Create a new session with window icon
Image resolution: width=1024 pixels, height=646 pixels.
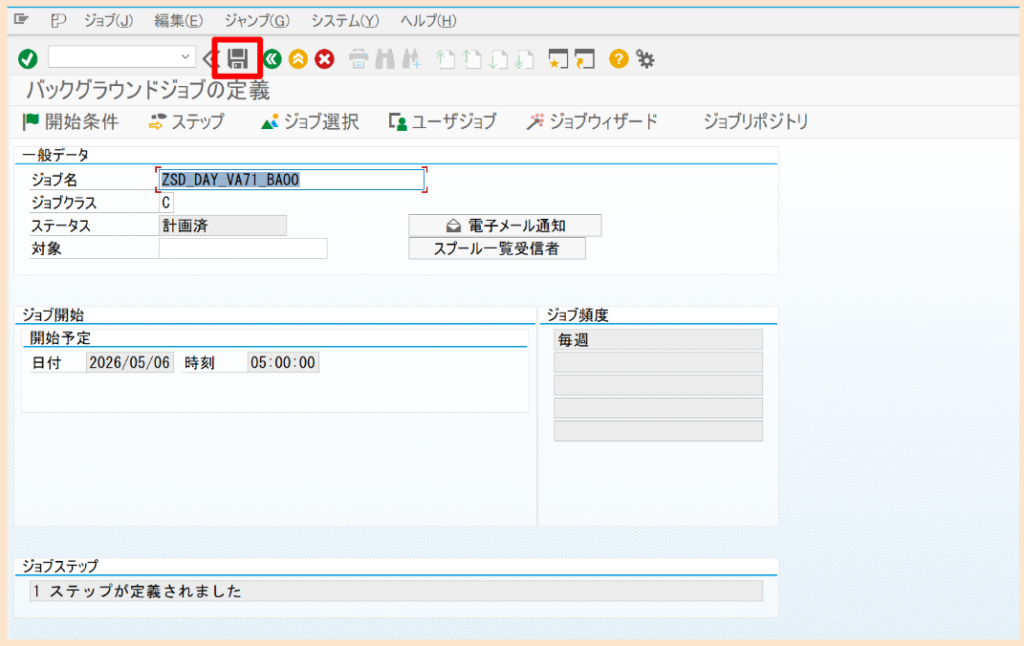click(558, 59)
